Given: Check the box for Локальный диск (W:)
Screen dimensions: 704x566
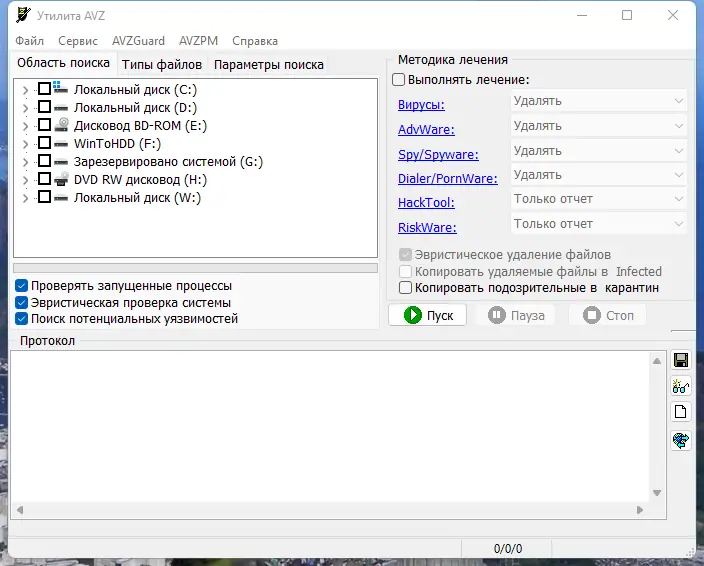Looking at the screenshot, I should click(44, 196).
